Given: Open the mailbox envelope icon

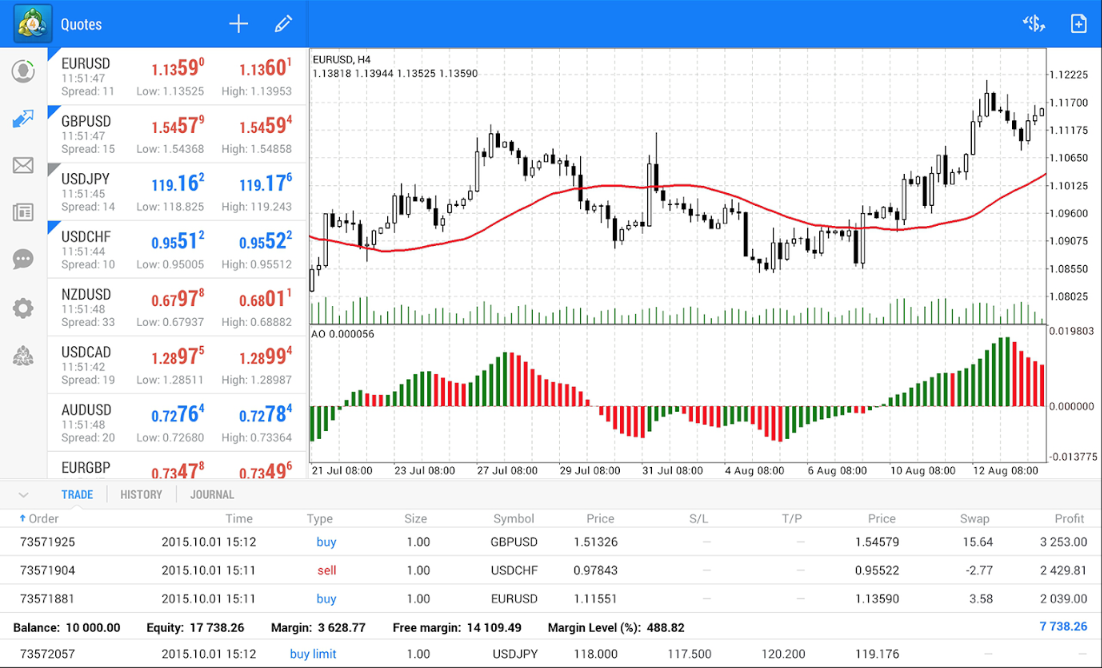Looking at the screenshot, I should tap(23, 166).
